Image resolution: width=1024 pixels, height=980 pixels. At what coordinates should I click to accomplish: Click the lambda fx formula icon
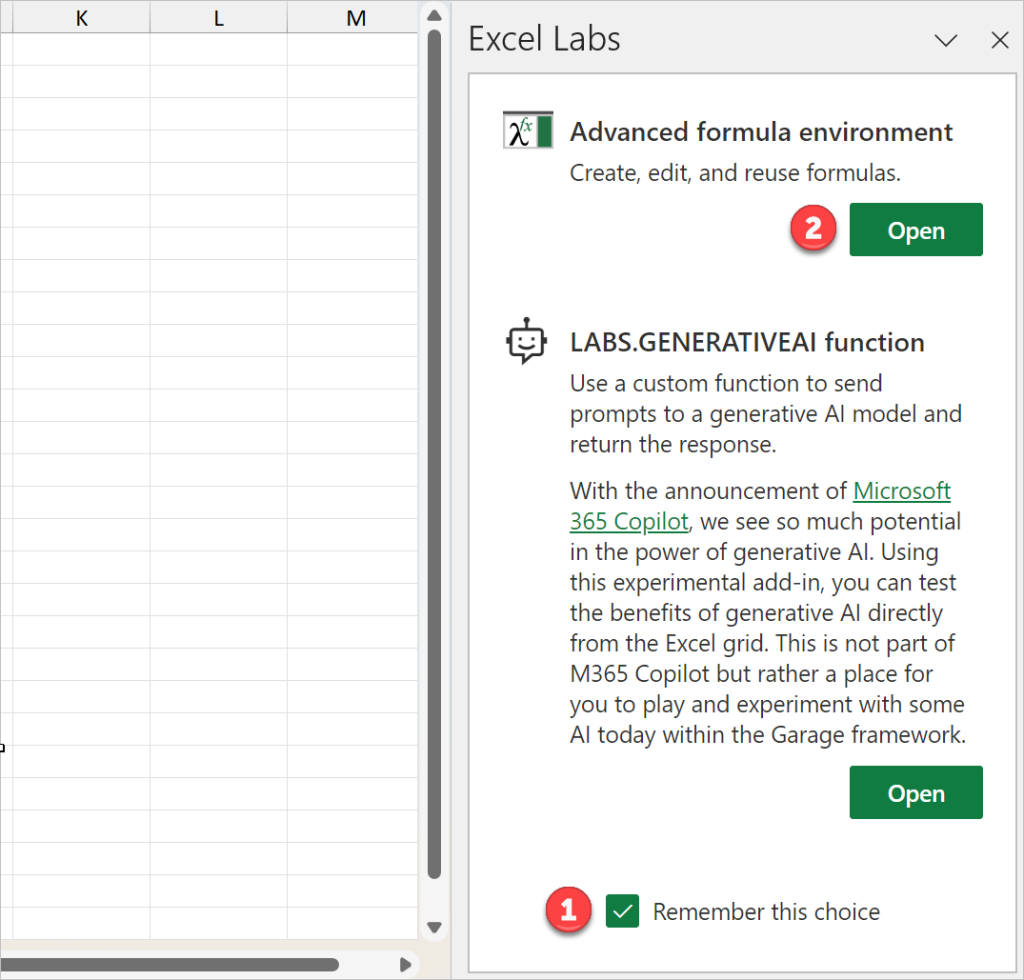tap(528, 131)
